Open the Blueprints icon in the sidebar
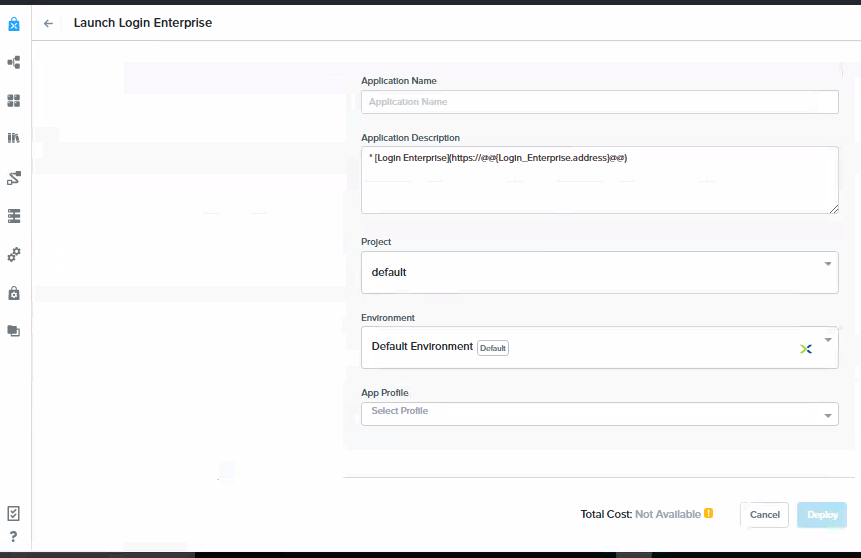The height and width of the screenshot is (558, 861). pos(14,63)
